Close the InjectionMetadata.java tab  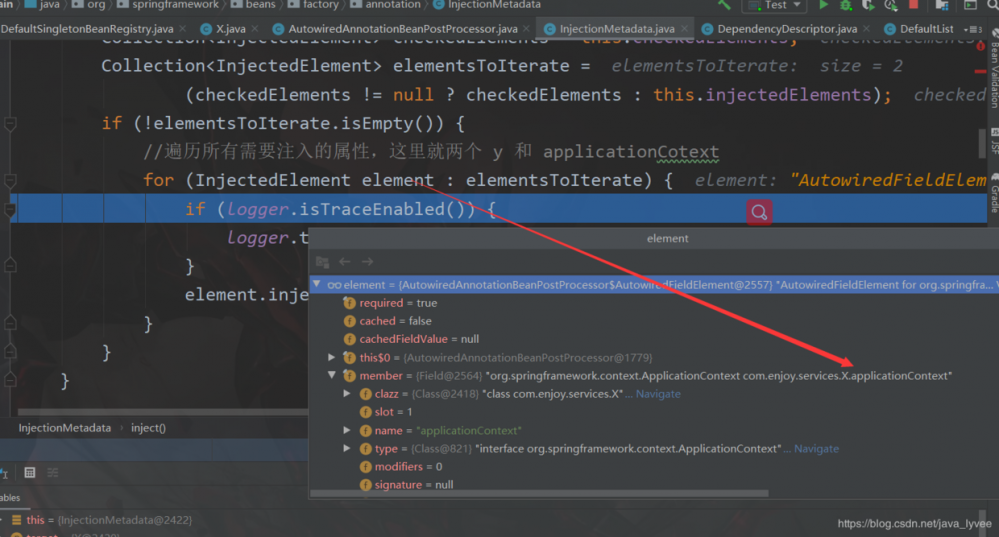pos(685,29)
